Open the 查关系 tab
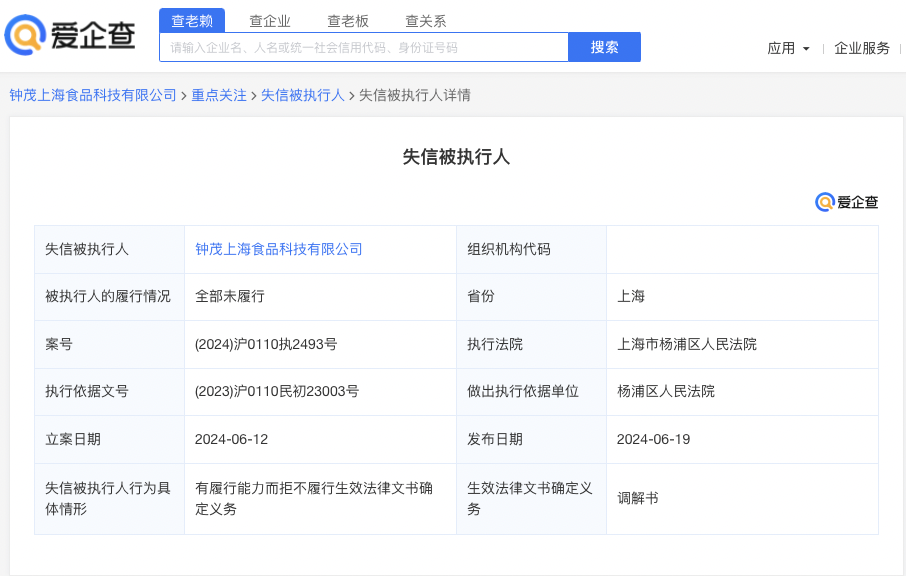The image size is (906, 576). click(x=426, y=21)
